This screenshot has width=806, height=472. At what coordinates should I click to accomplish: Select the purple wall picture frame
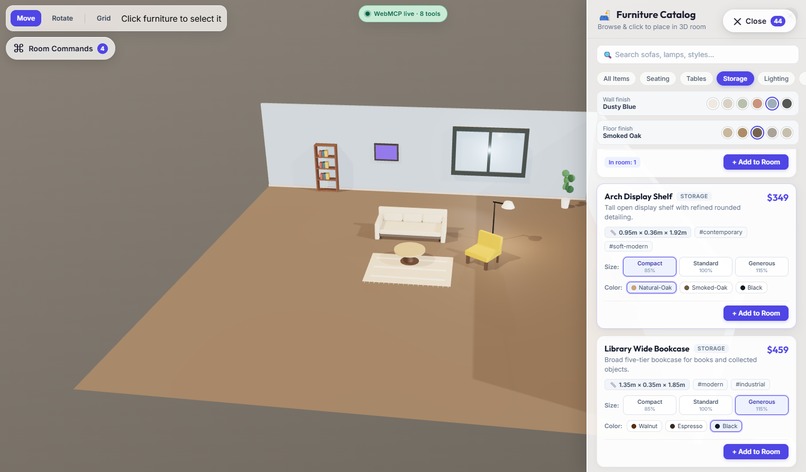click(x=386, y=152)
